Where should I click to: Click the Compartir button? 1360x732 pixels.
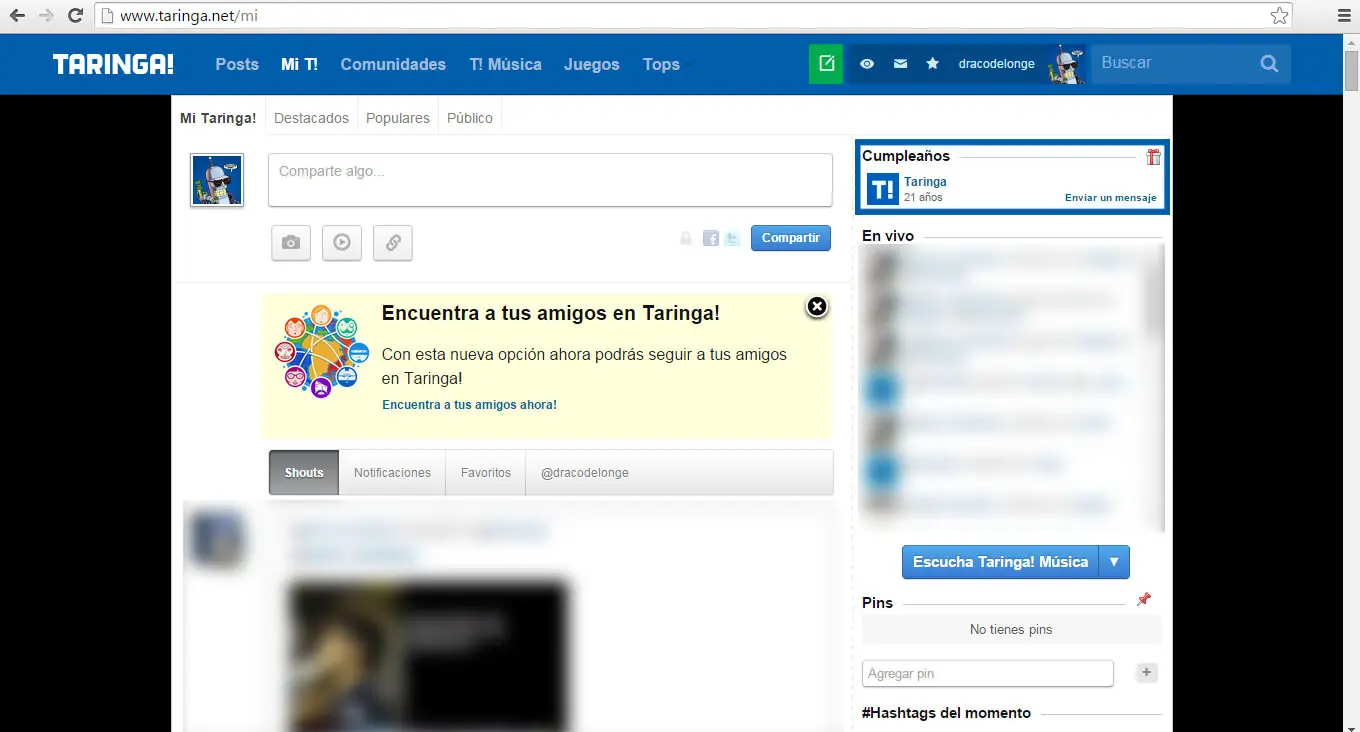click(791, 238)
